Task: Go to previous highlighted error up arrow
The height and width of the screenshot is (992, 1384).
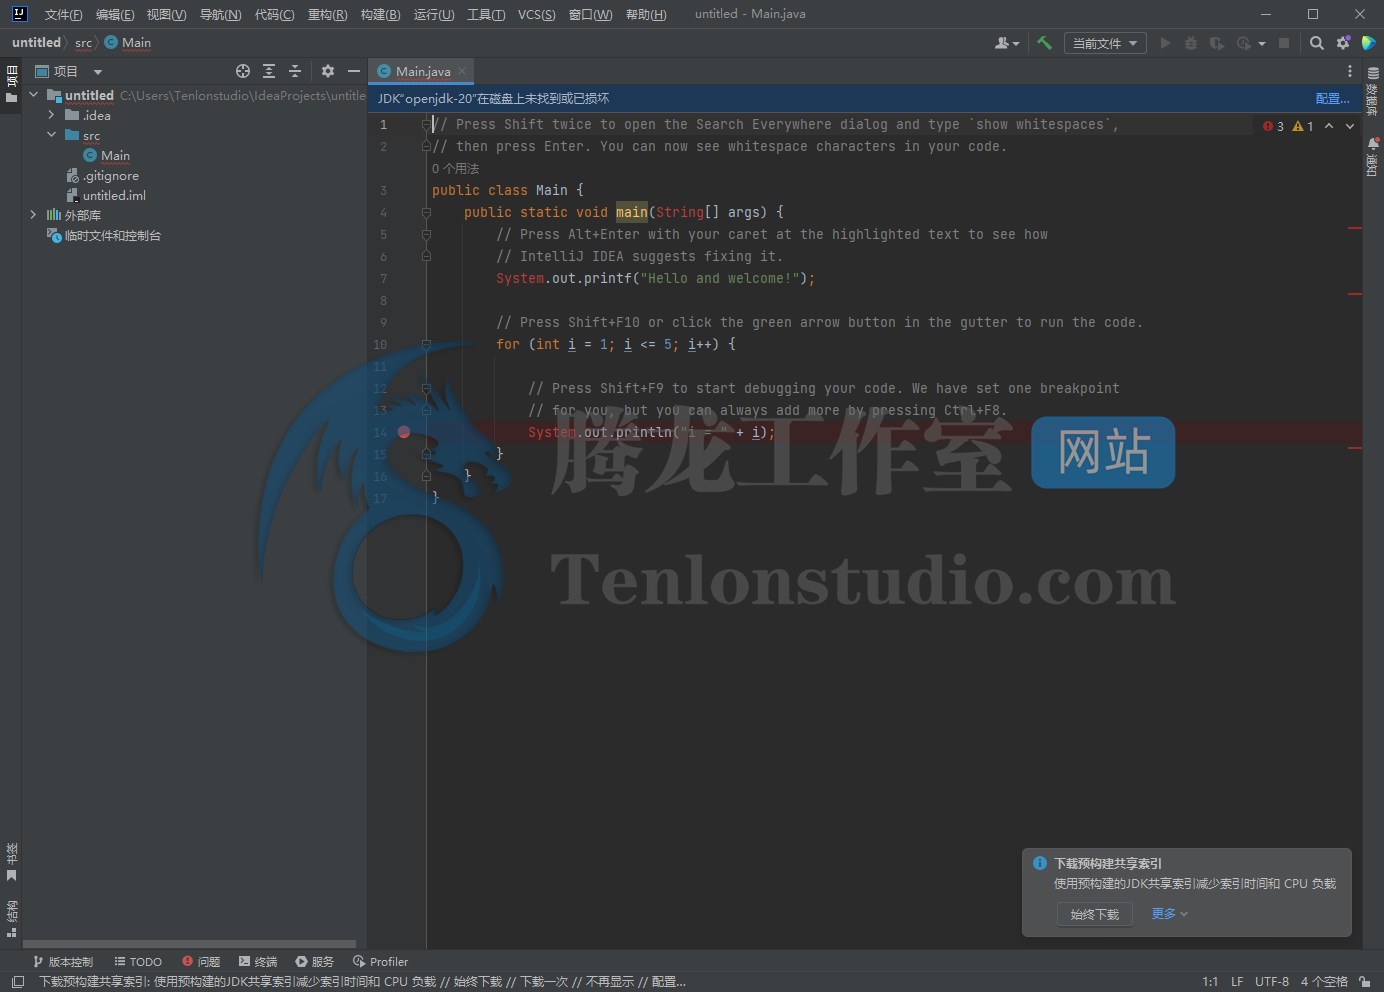Action: (1329, 126)
